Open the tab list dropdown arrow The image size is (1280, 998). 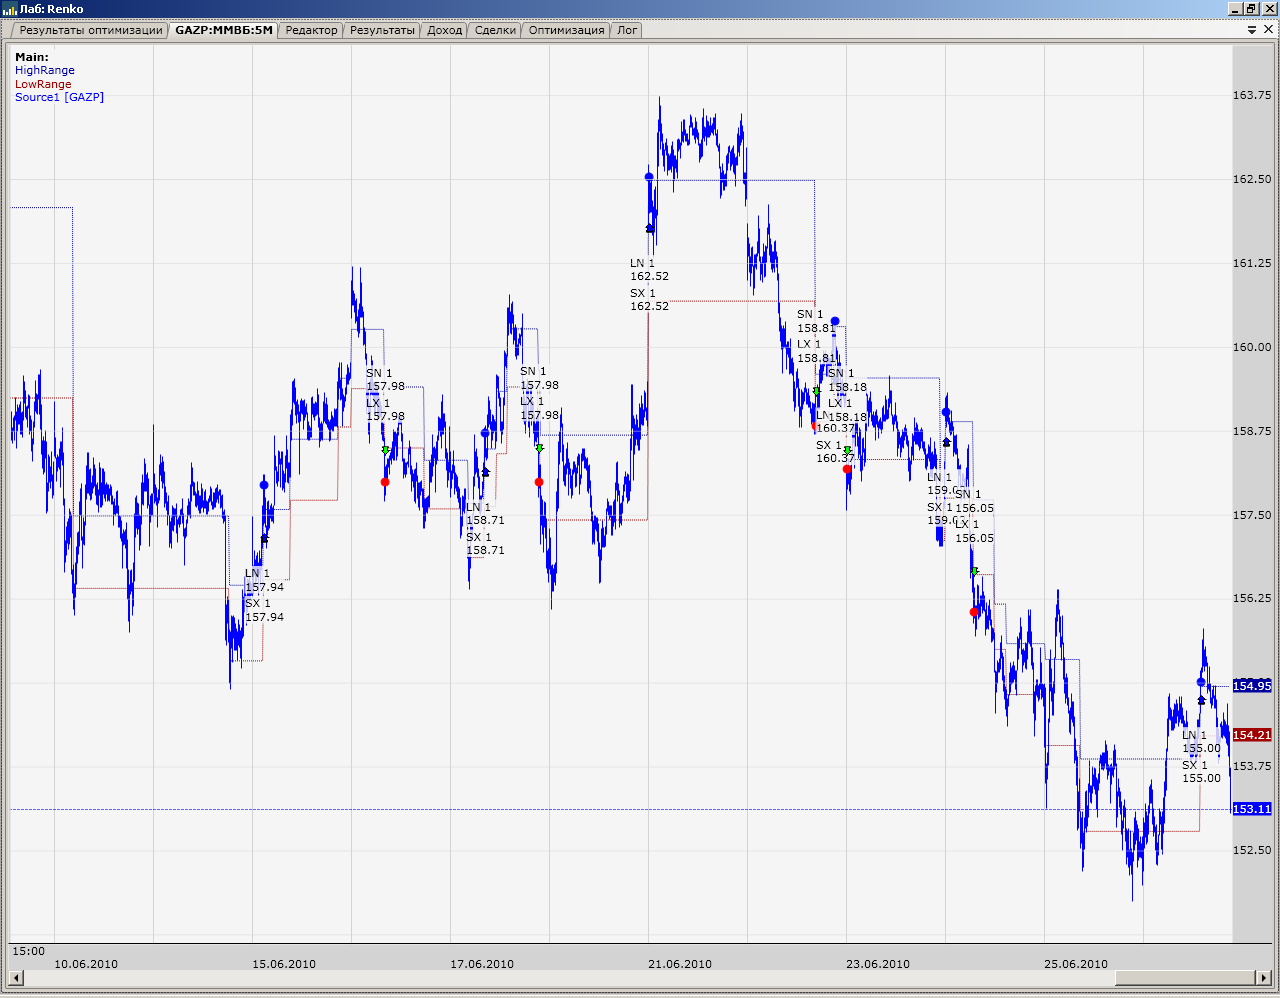click(x=1252, y=30)
